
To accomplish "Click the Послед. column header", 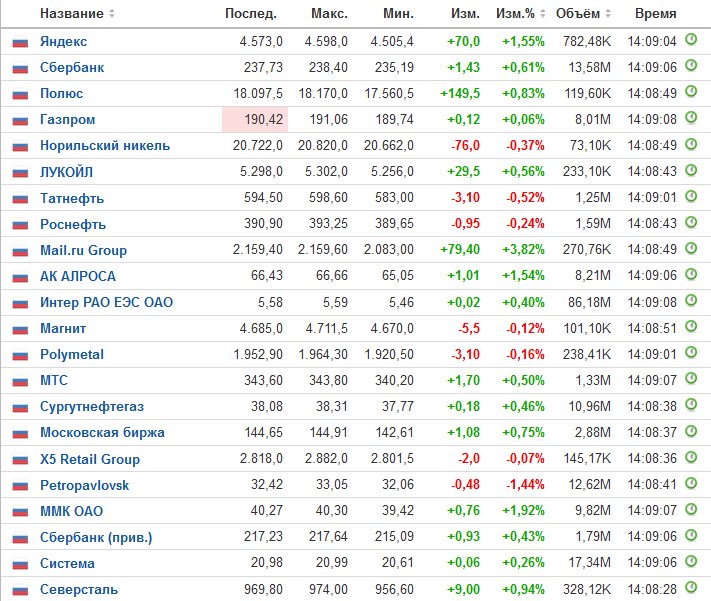I will [x=251, y=14].
